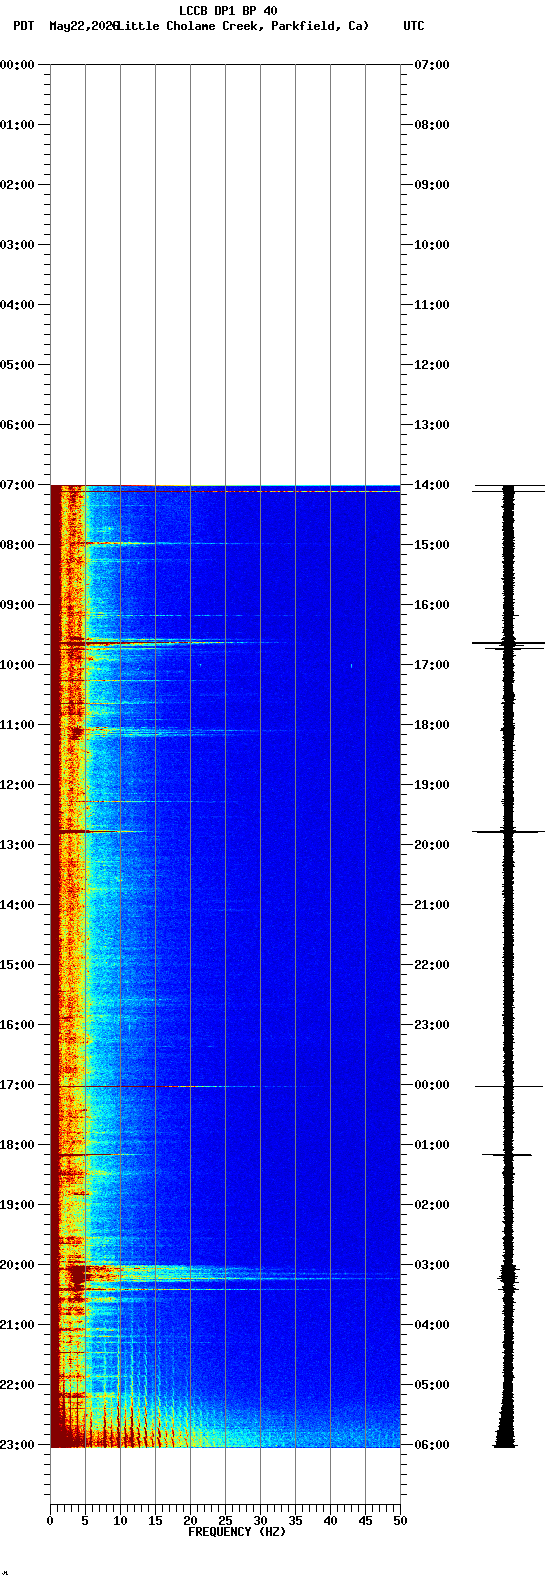Click the 20:00 PDT time label

point(17,1265)
